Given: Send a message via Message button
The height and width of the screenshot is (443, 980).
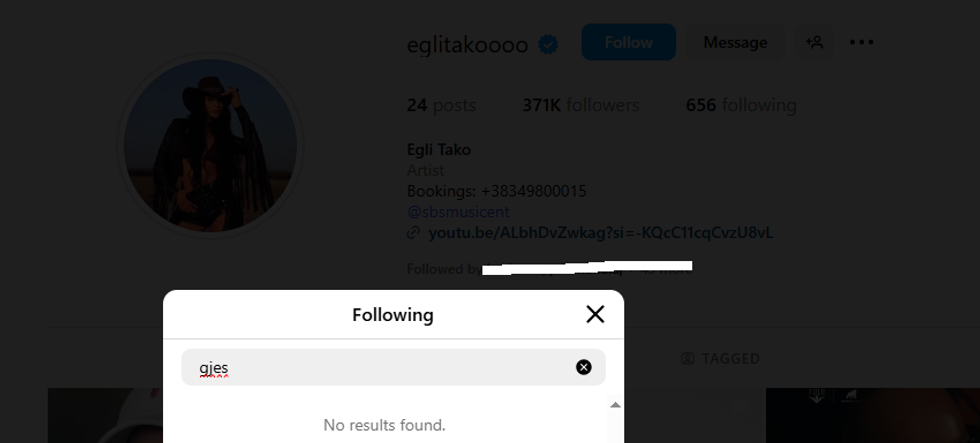Looking at the screenshot, I should (x=735, y=42).
